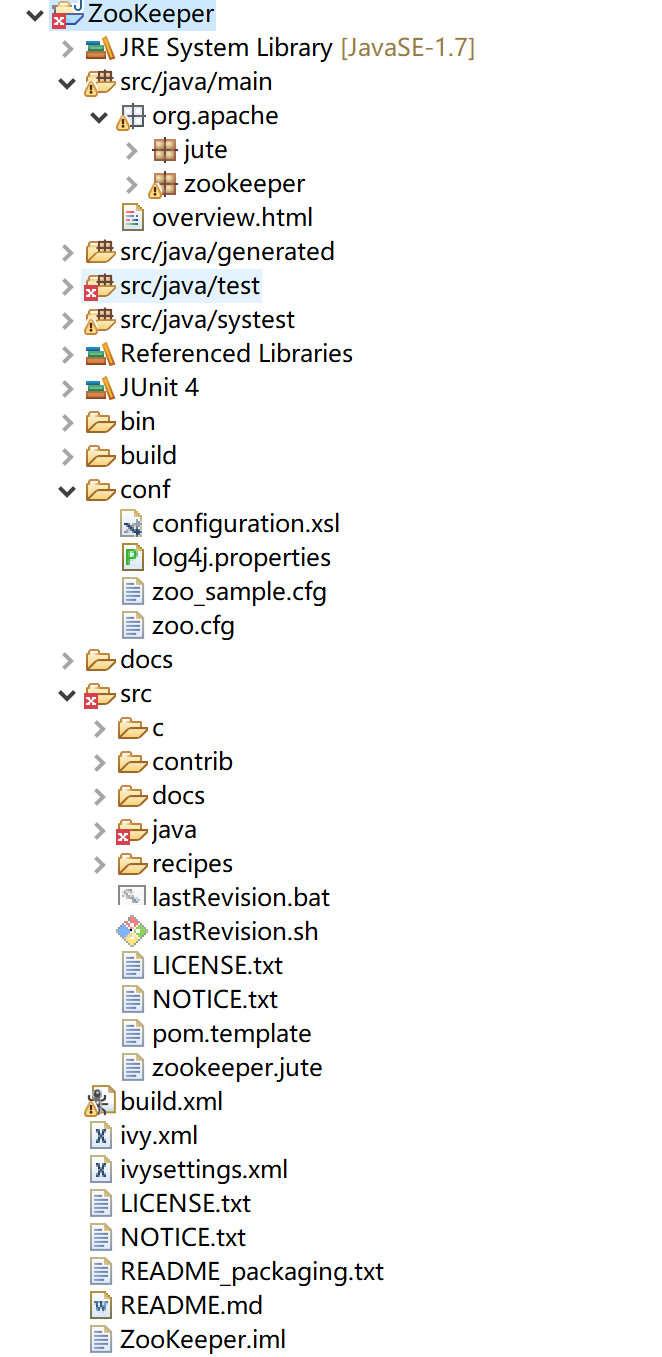Viewport: 662px width, 1357px height.
Task: Click the java error folder icon under src
Action: point(131,831)
